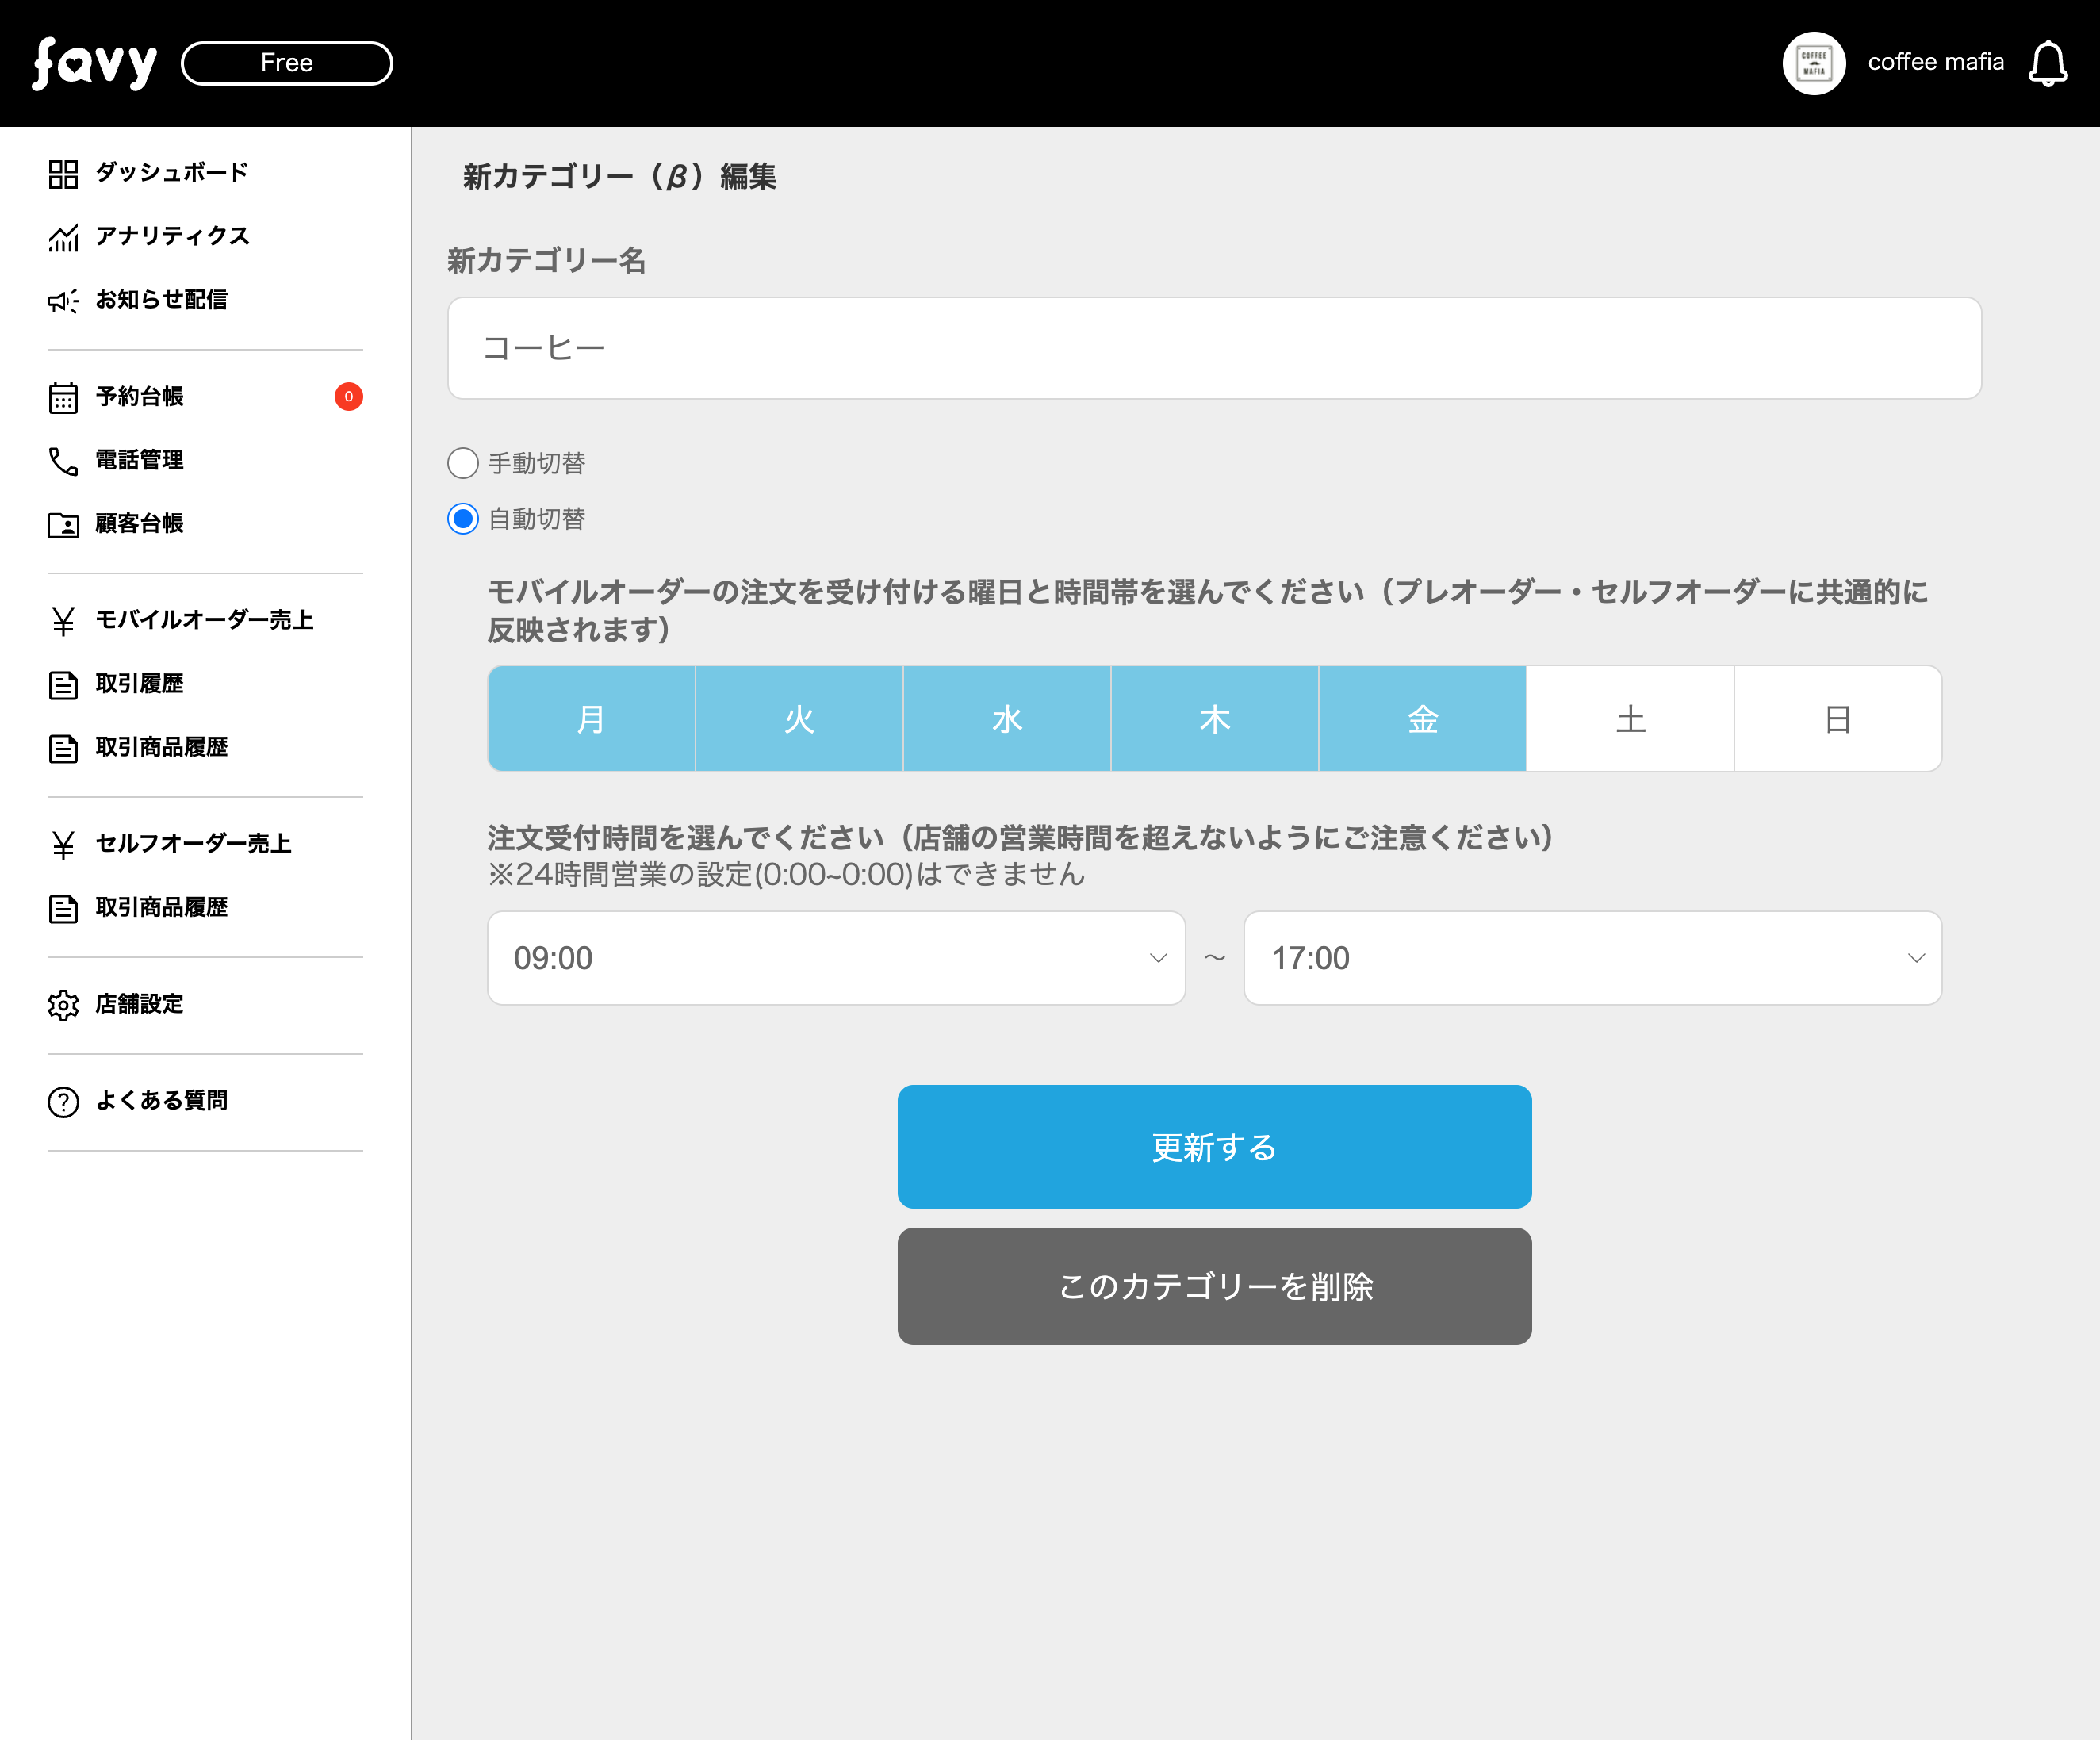
Task: Click the phone management icon
Action: (63, 461)
